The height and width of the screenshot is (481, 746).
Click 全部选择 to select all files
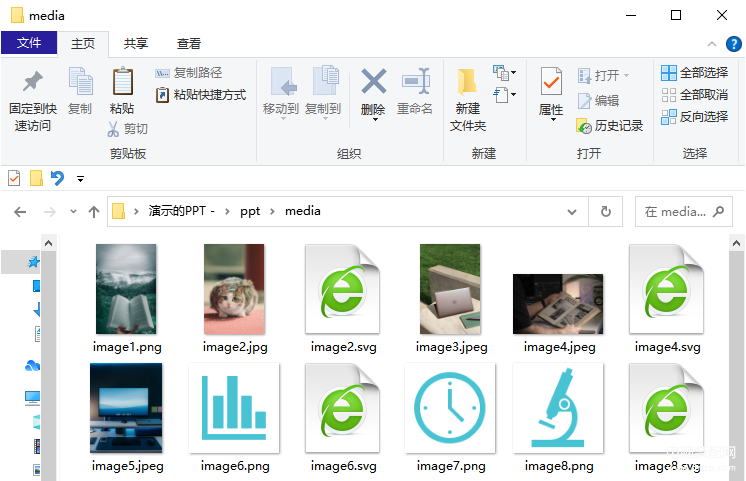click(x=695, y=73)
